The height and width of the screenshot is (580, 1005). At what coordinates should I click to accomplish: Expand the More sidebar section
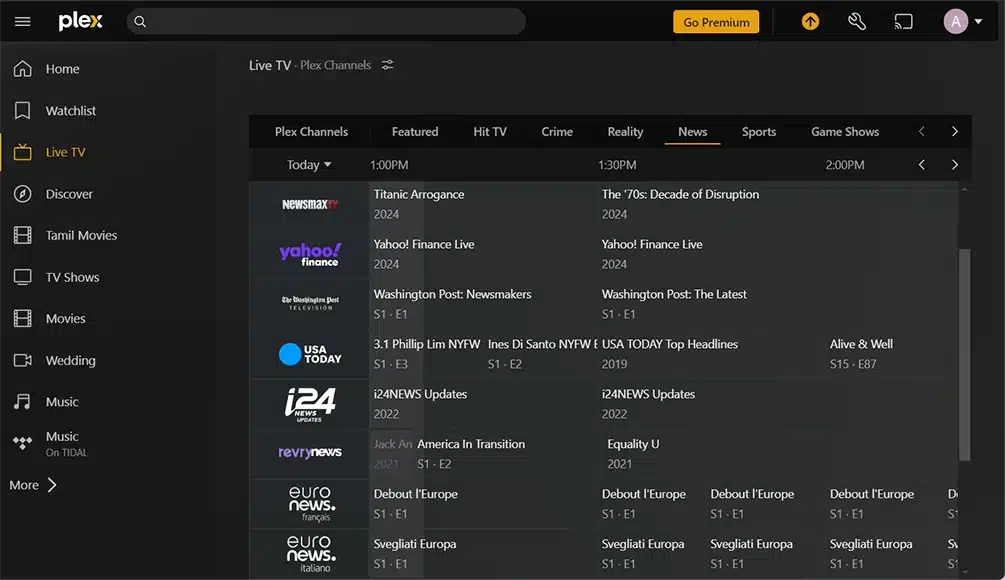click(34, 485)
